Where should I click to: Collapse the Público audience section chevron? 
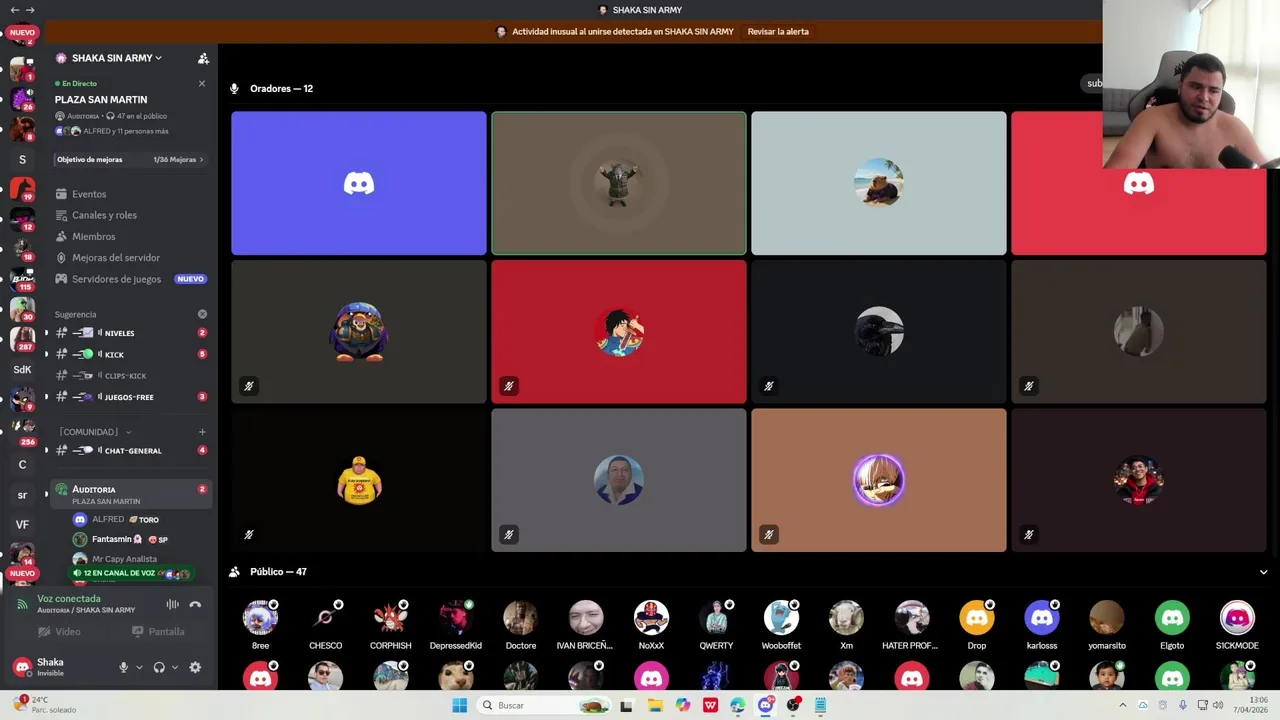tap(1263, 572)
